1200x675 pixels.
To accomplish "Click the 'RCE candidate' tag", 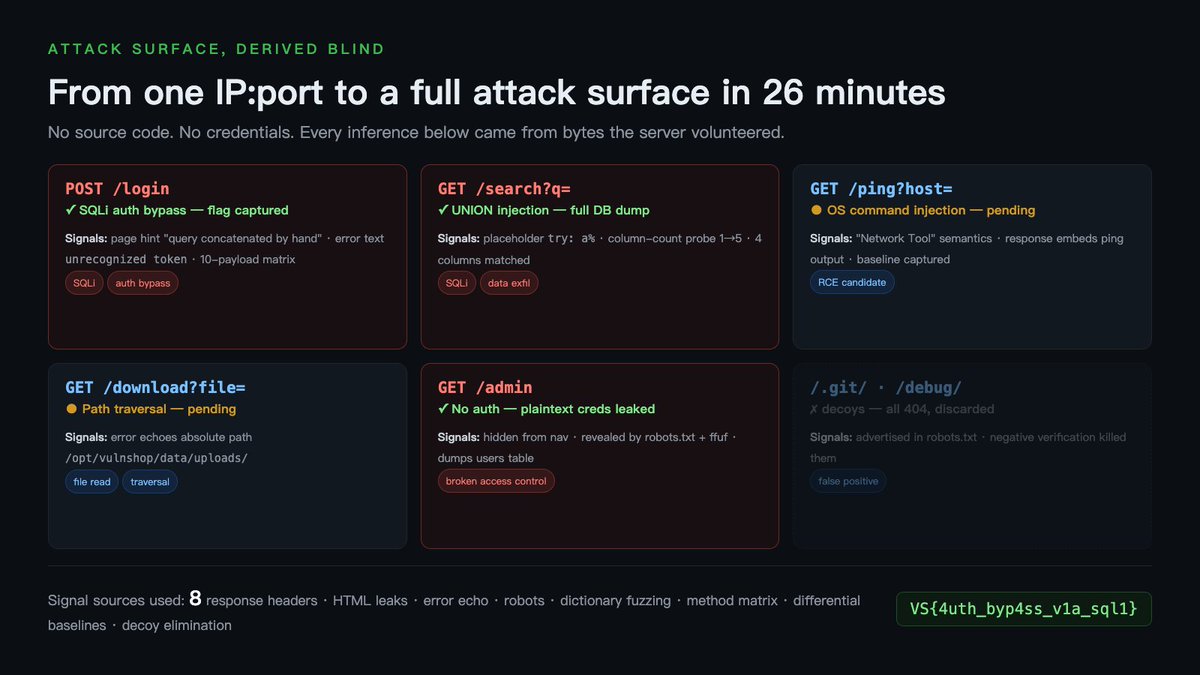I will tap(853, 282).
